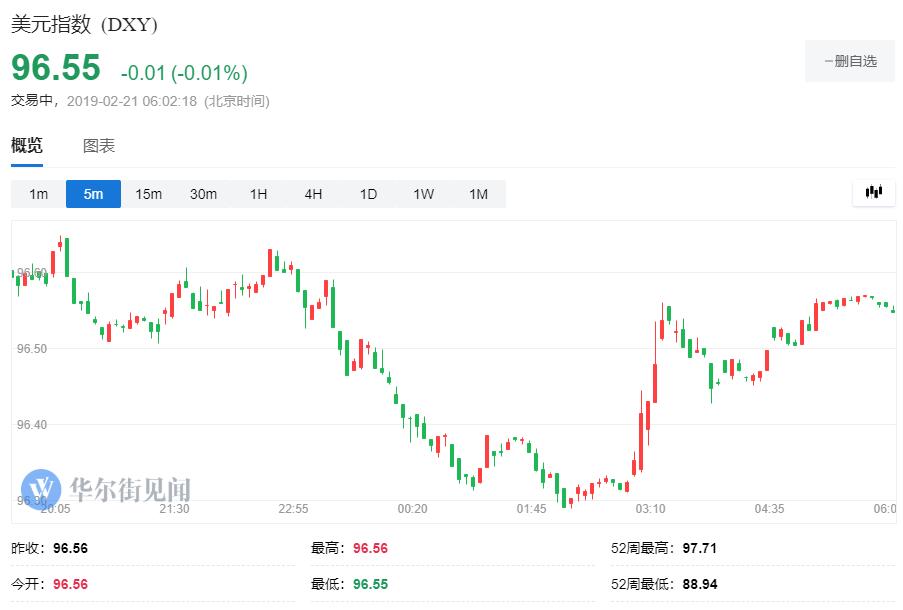903x610 pixels.
Task: Select the 1m timeframe
Action: point(38,194)
